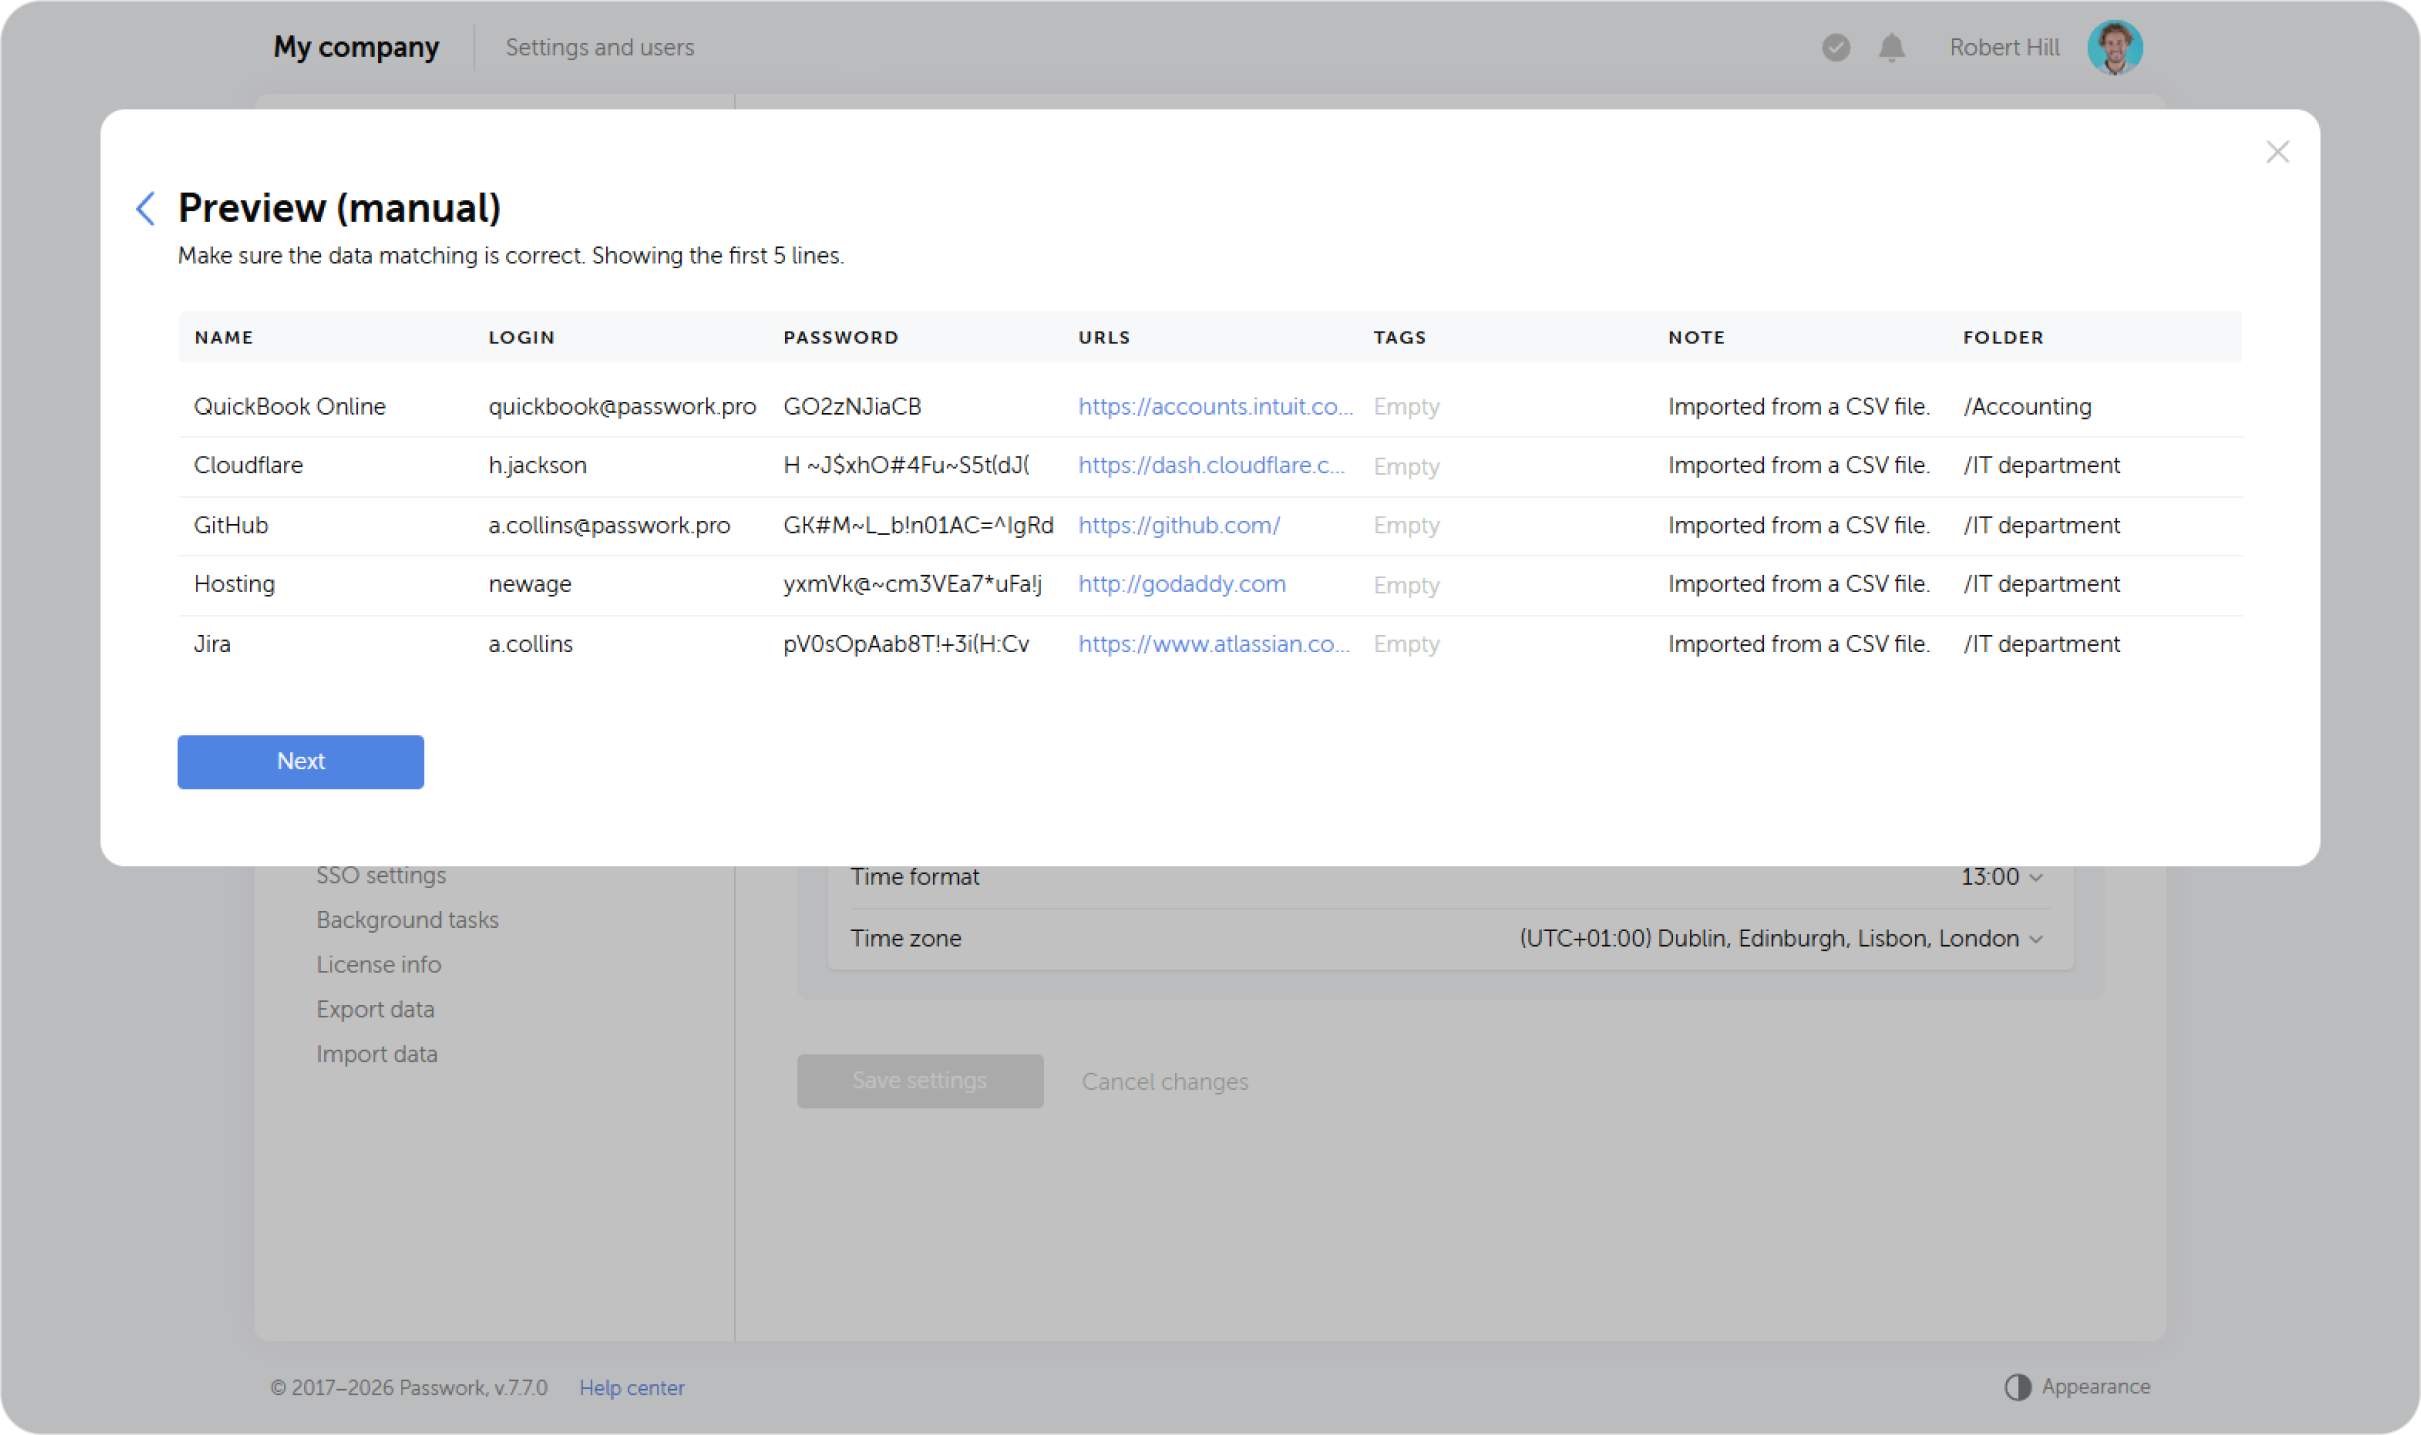
Task: Go back using the arrow beside Preview (manual)
Action: coord(145,208)
